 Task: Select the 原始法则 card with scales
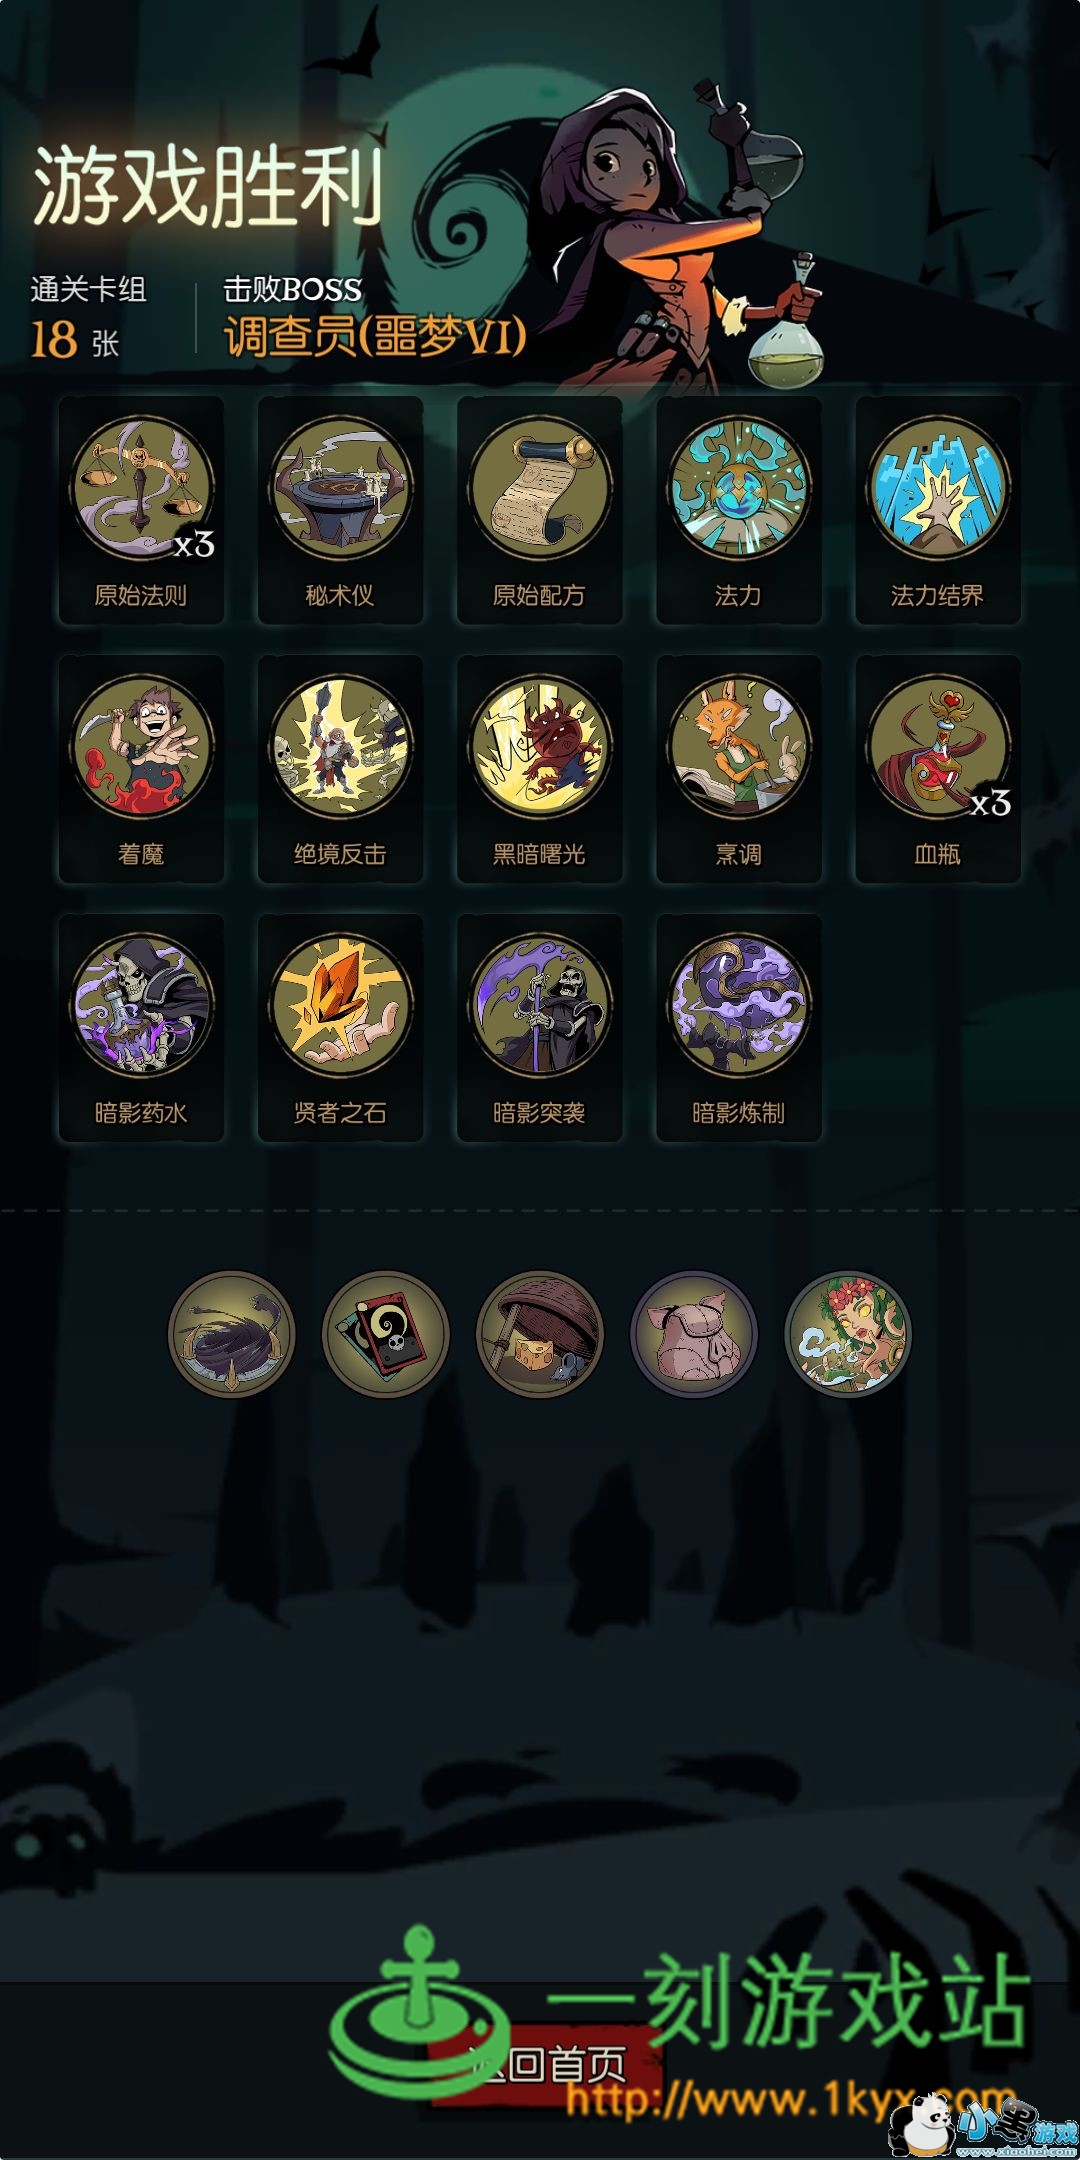141,510
